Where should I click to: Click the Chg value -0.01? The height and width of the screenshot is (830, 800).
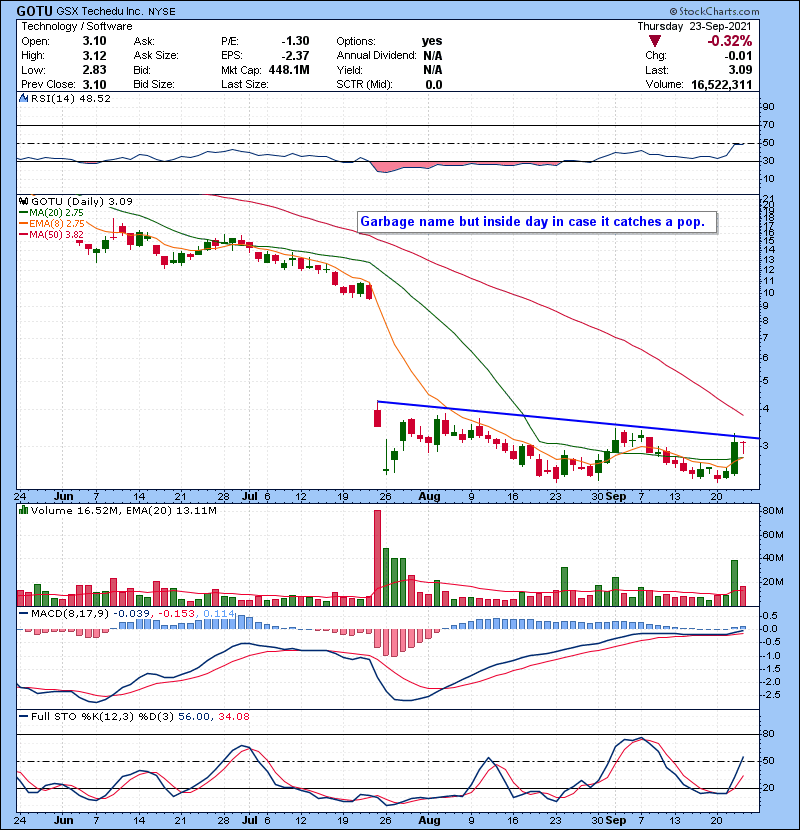coord(738,56)
